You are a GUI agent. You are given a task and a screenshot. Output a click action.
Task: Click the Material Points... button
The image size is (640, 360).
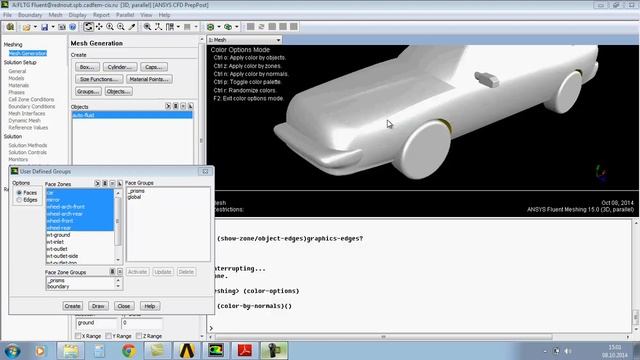click(149, 79)
